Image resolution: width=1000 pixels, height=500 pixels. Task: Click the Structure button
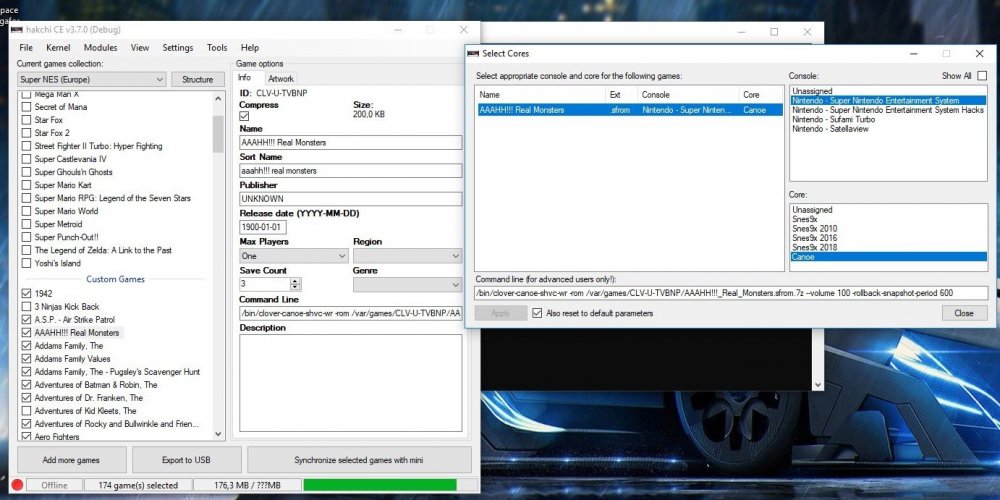pyautogui.click(x=198, y=79)
